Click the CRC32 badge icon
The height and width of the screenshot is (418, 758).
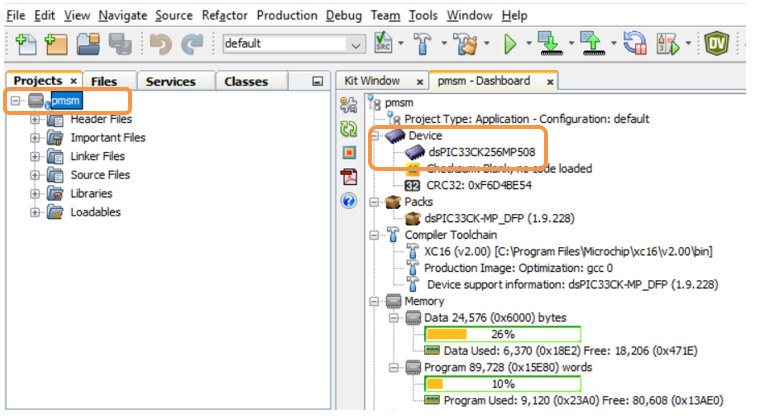click(412, 186)
